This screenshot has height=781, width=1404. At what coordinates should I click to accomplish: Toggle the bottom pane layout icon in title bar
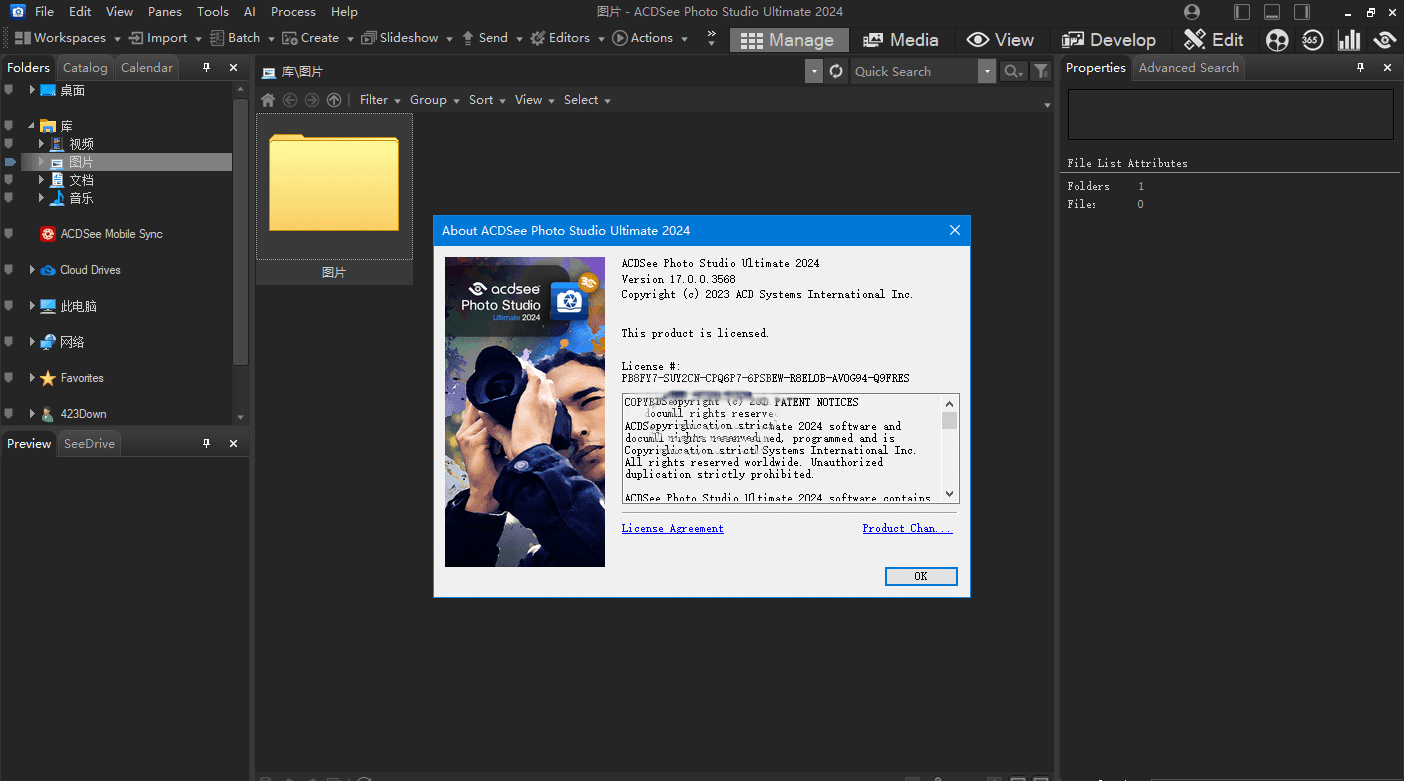click(1272, 12)
